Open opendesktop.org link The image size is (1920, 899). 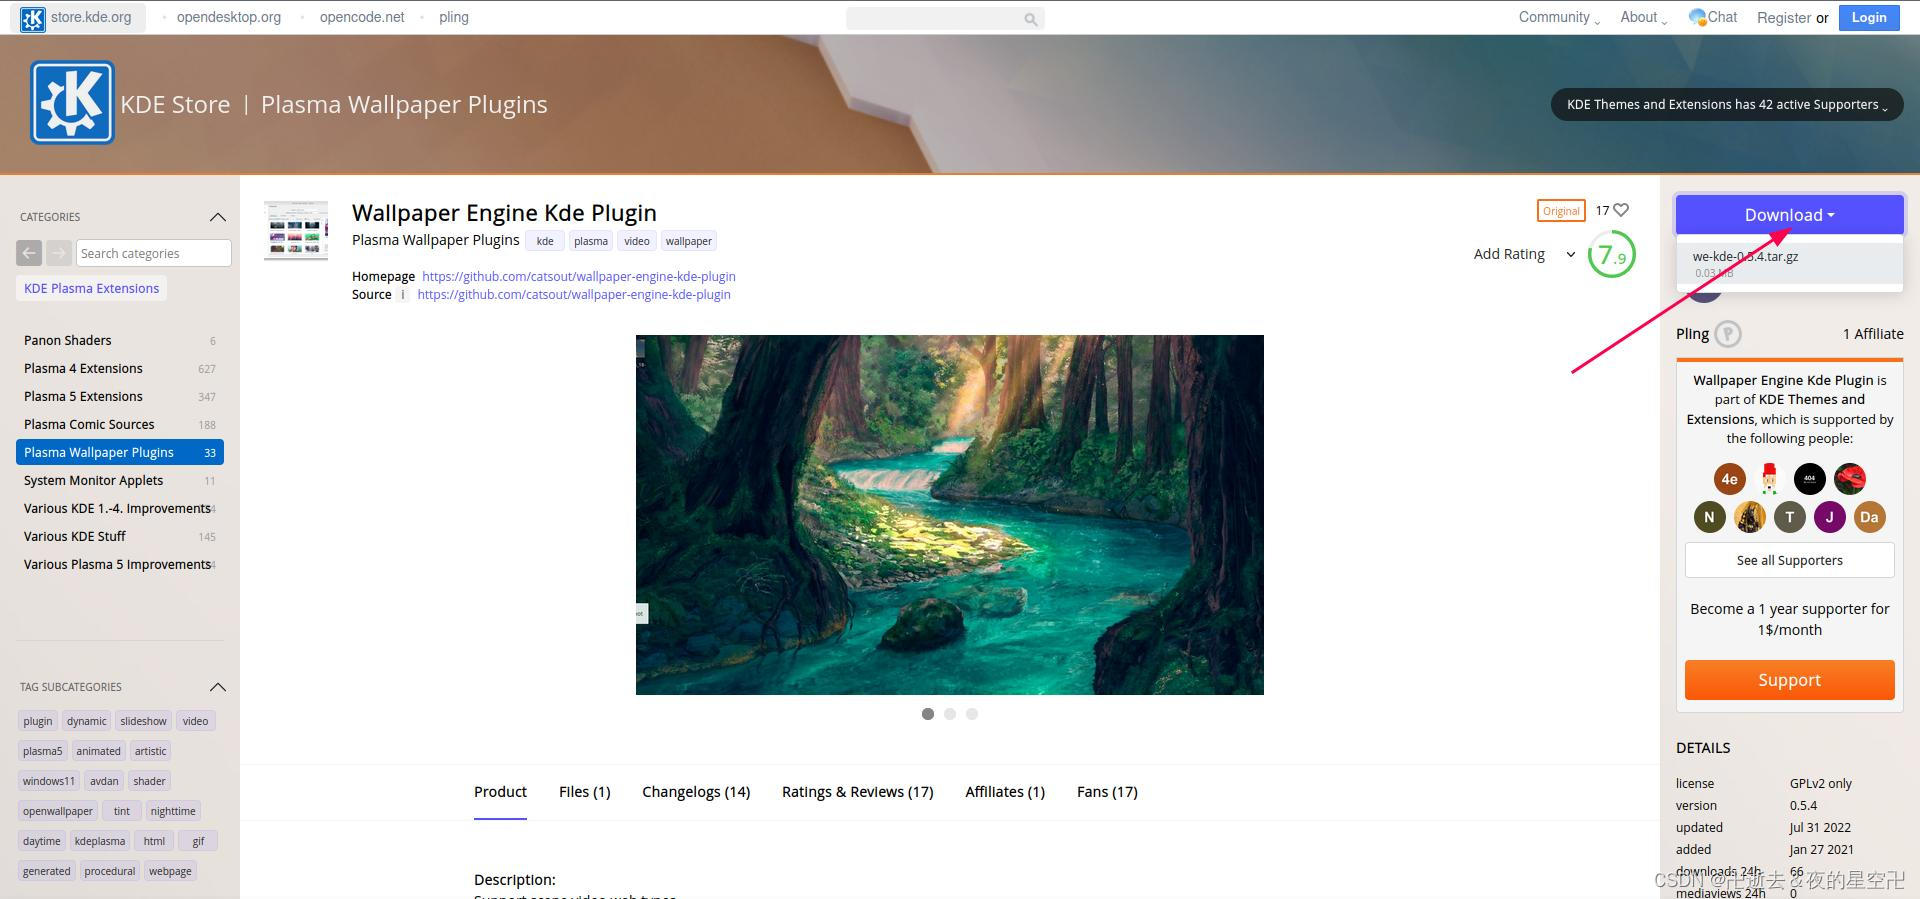click(x=229, y=17)
